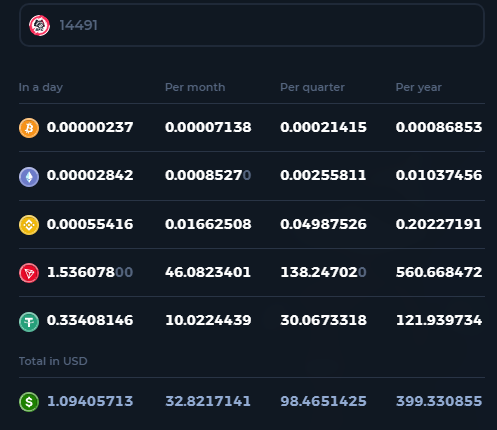Click USD daily total 1.09405713

(90, 401)
